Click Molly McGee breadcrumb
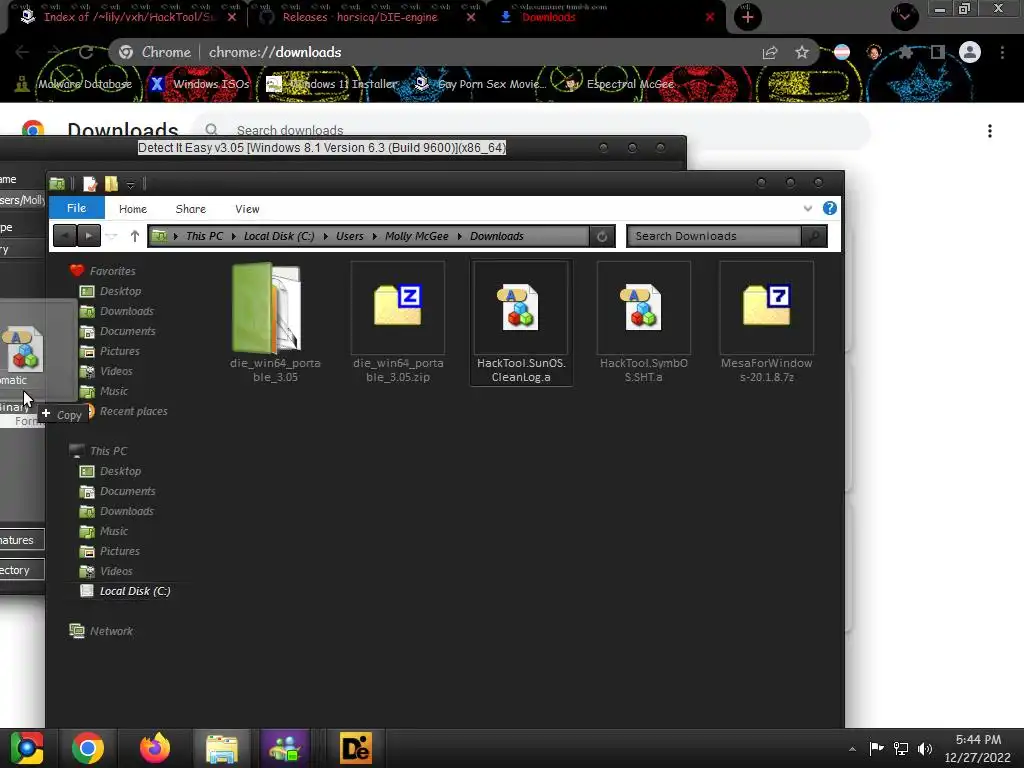This screenshot has height=768, width=1024. [417, 236]
